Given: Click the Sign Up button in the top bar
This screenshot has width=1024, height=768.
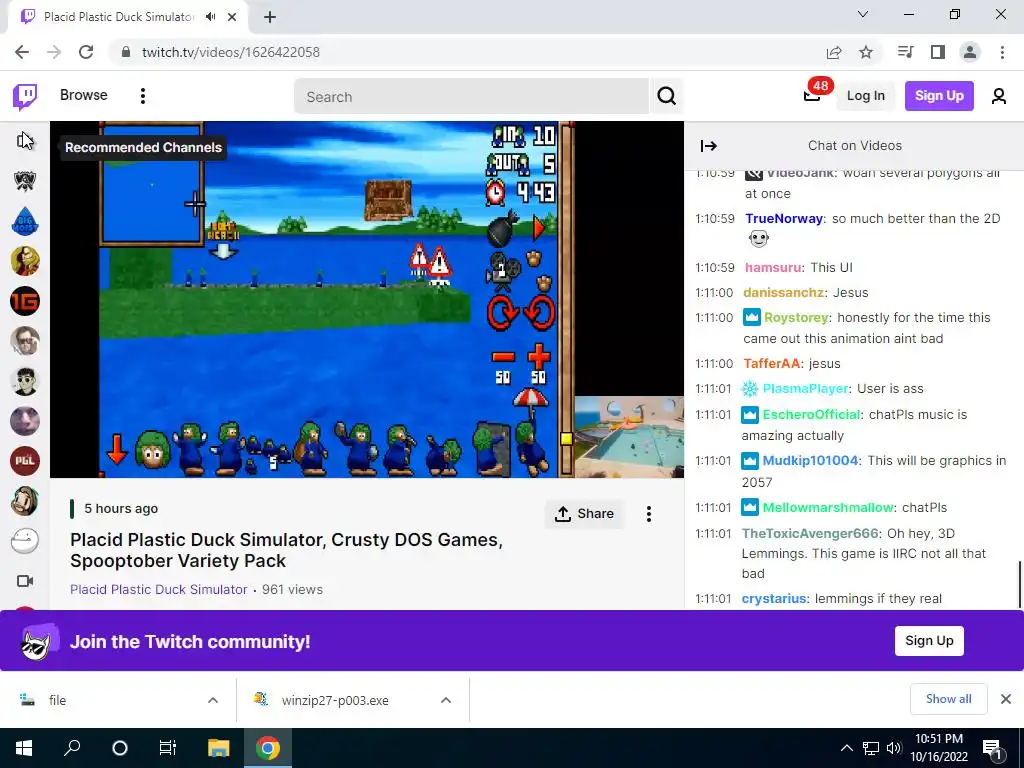Looking at the screenshot, I should tap(939, 96).
